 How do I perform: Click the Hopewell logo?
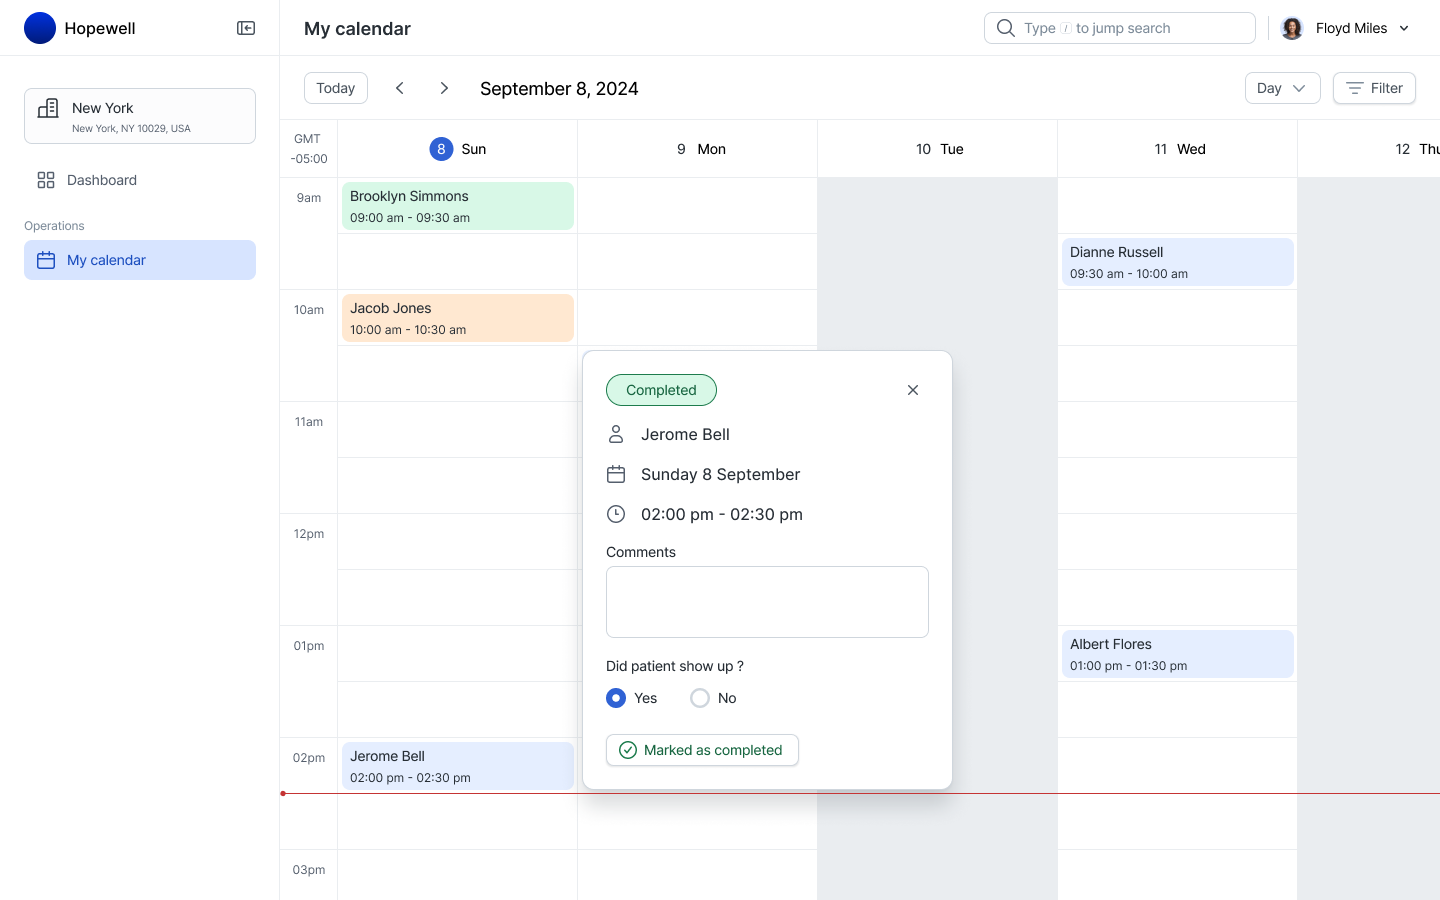pos(40,28)
